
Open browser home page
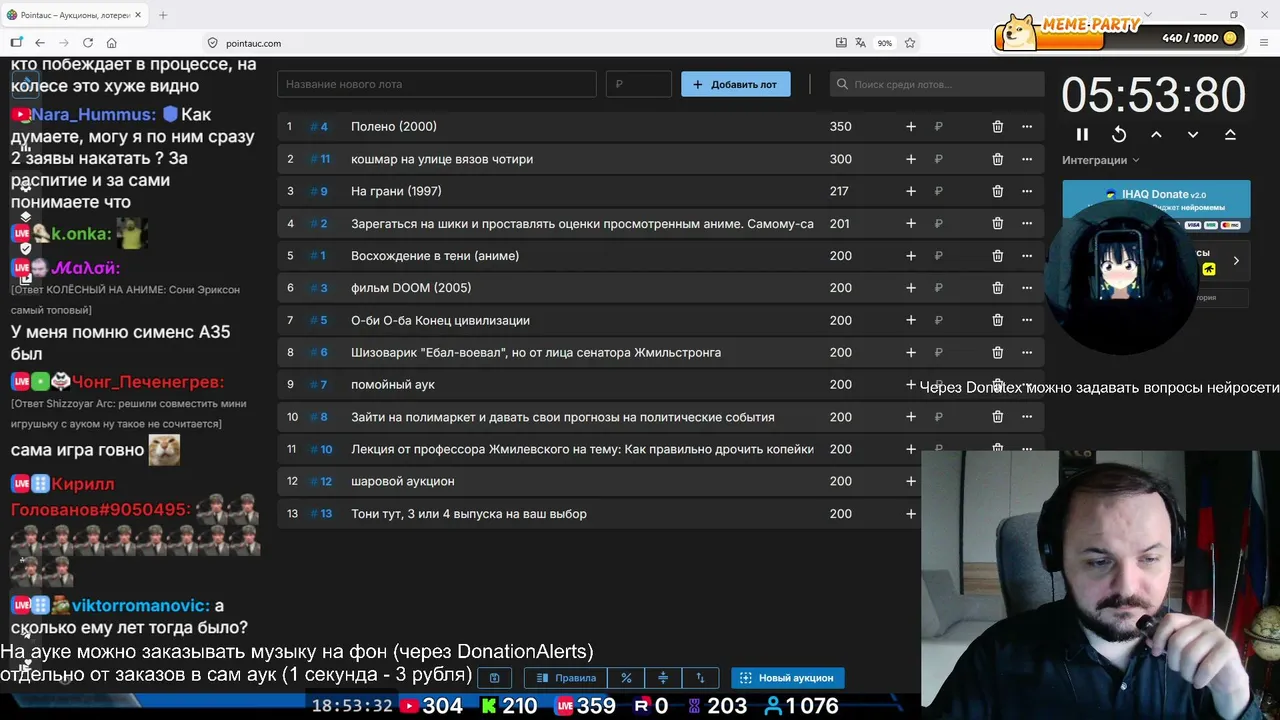click(112, 43)
